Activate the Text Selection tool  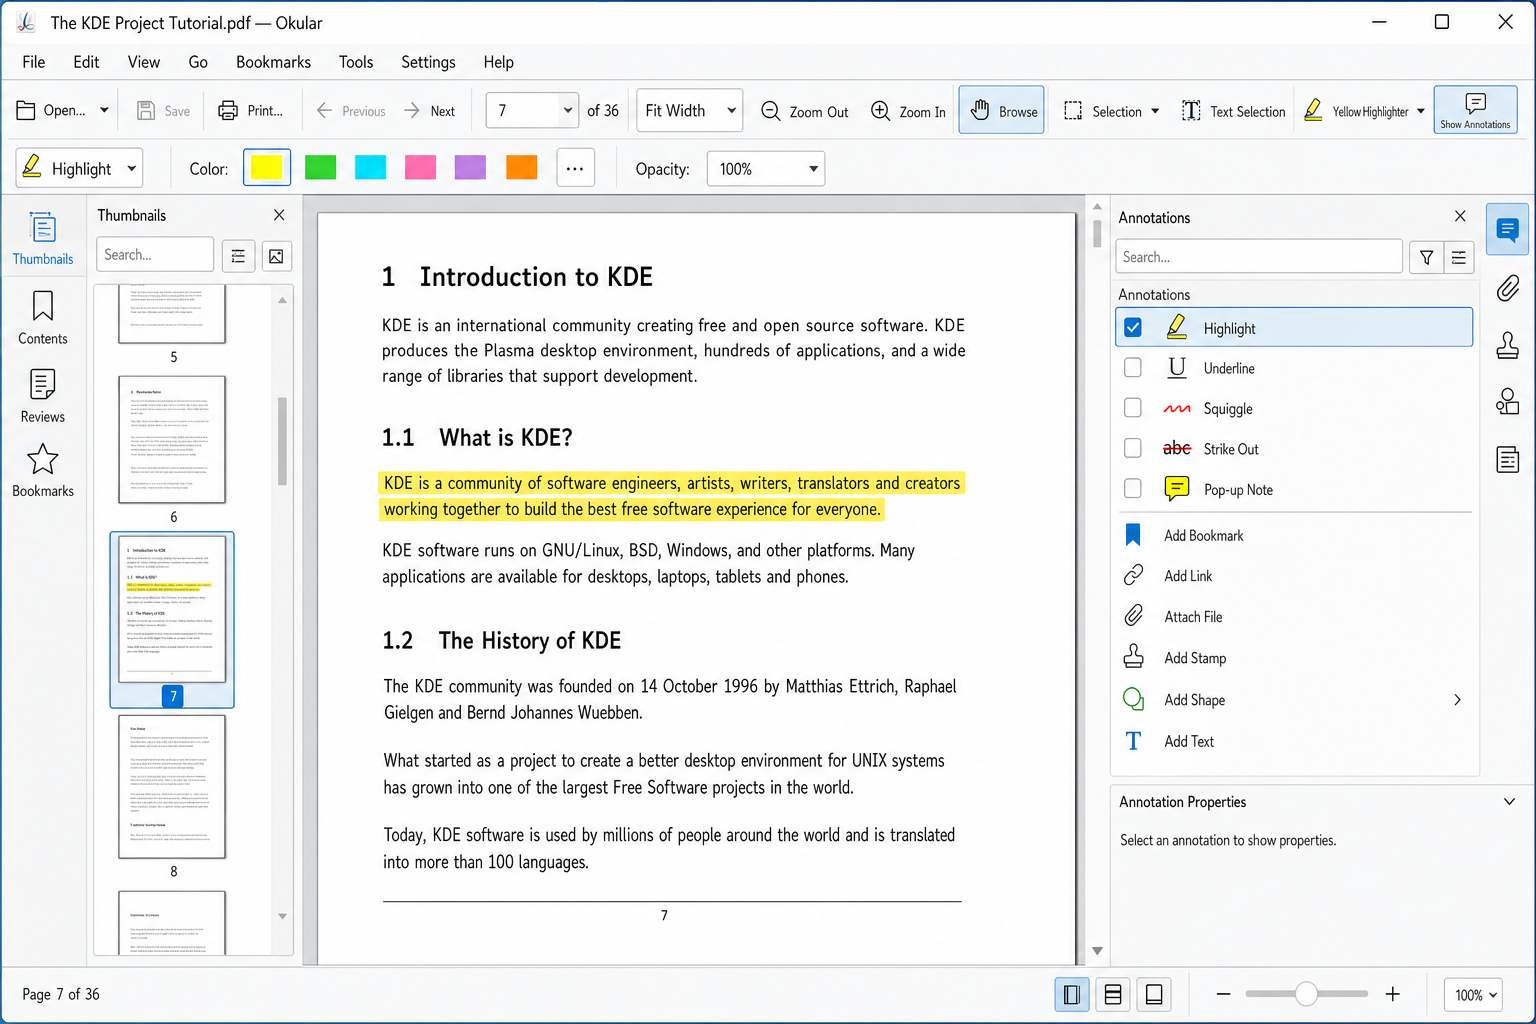coord(1233,111)
